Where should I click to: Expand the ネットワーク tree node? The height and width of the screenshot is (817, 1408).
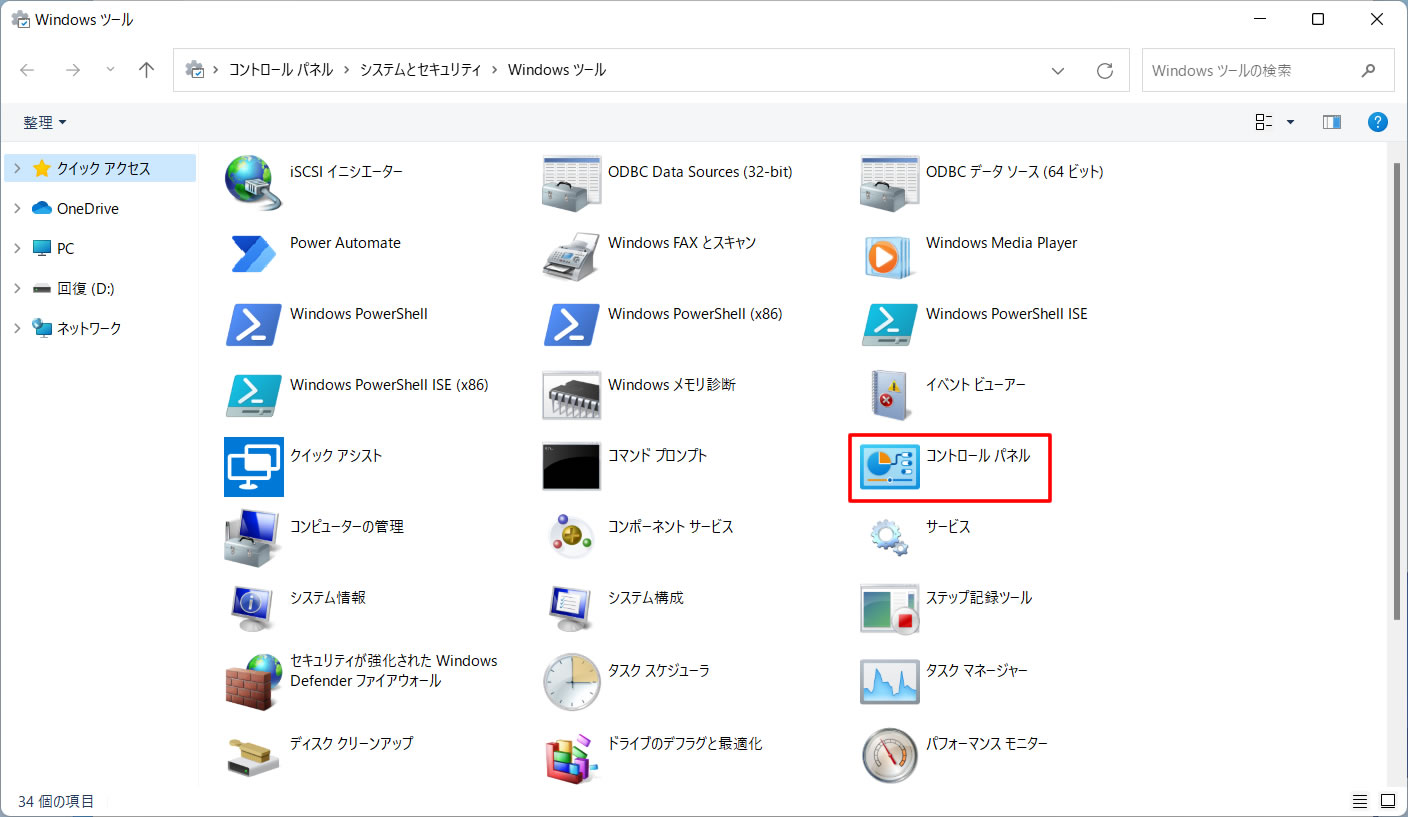pos(17,328)
